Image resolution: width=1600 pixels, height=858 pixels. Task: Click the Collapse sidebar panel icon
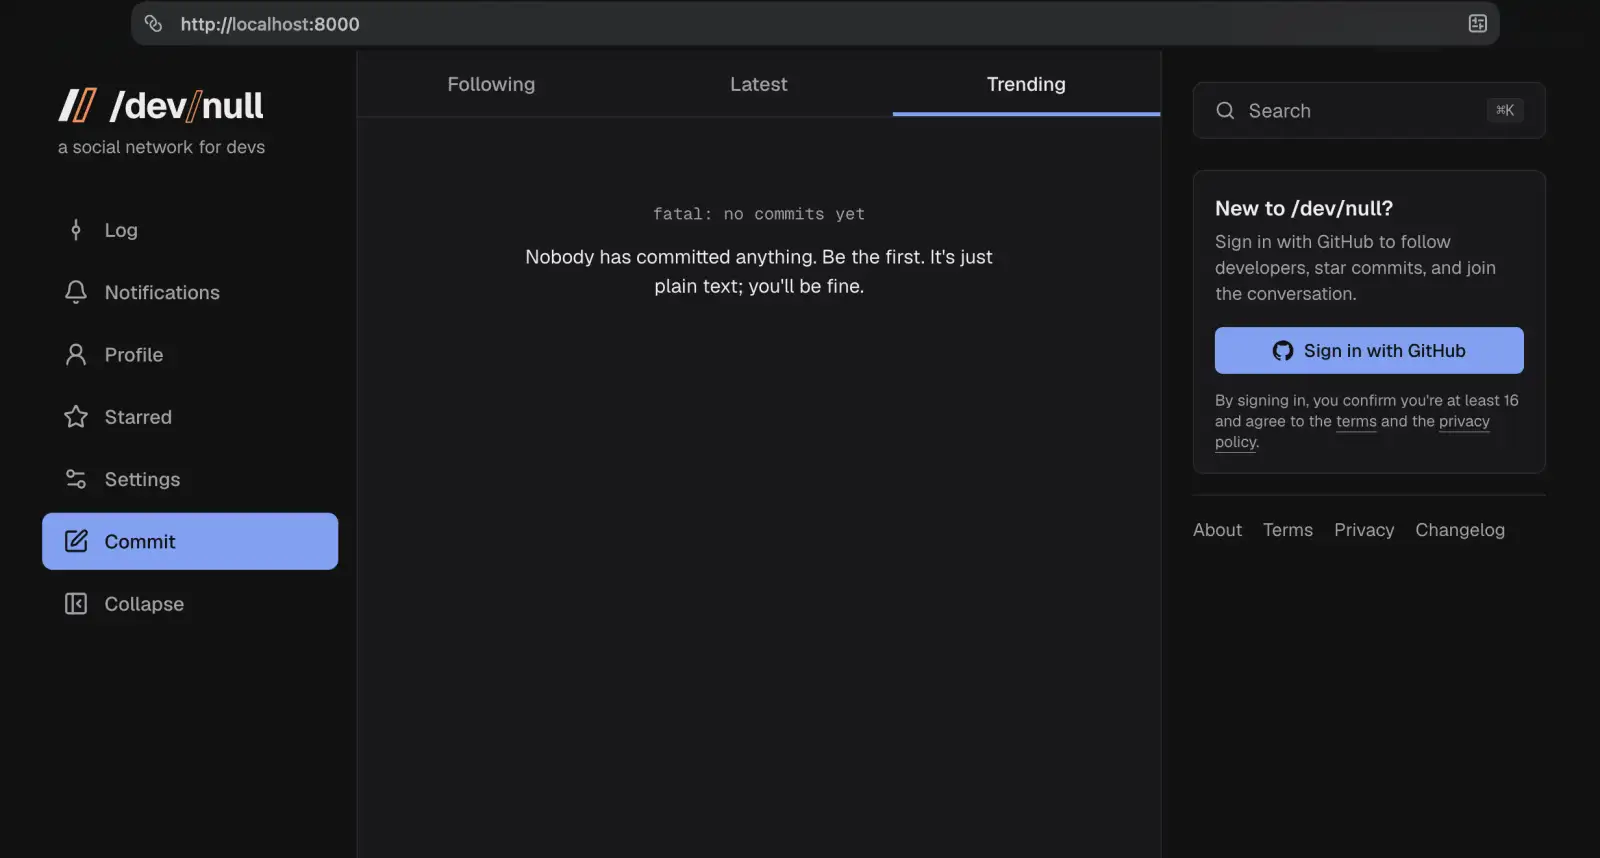[76, 604]
